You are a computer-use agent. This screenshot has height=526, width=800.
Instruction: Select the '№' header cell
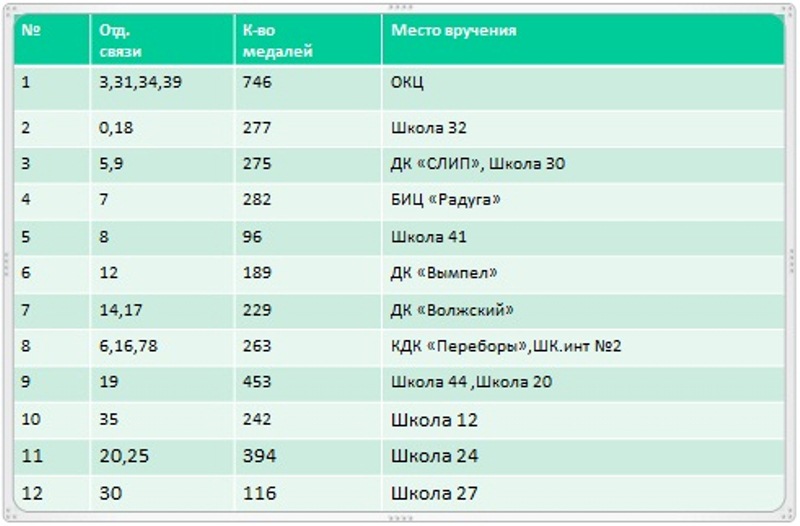(52, 39)
